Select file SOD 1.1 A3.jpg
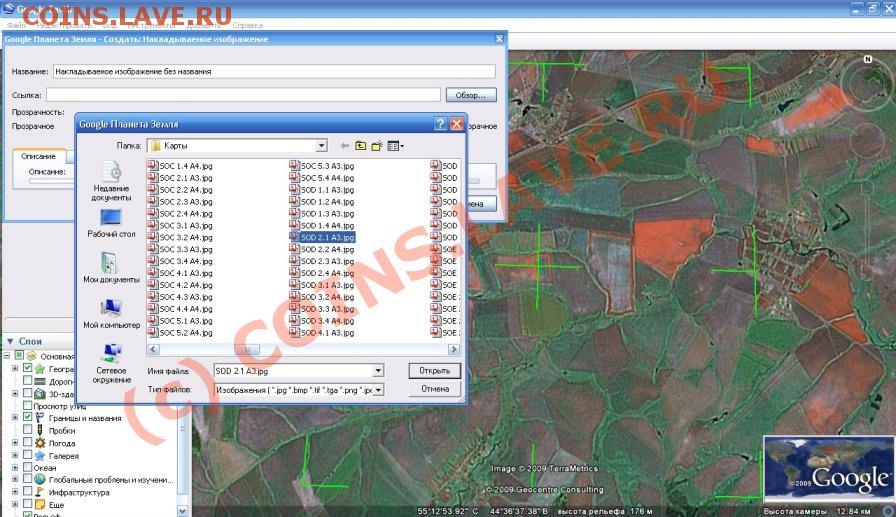Viewport: 896px width, 517px height. (322, 190)
